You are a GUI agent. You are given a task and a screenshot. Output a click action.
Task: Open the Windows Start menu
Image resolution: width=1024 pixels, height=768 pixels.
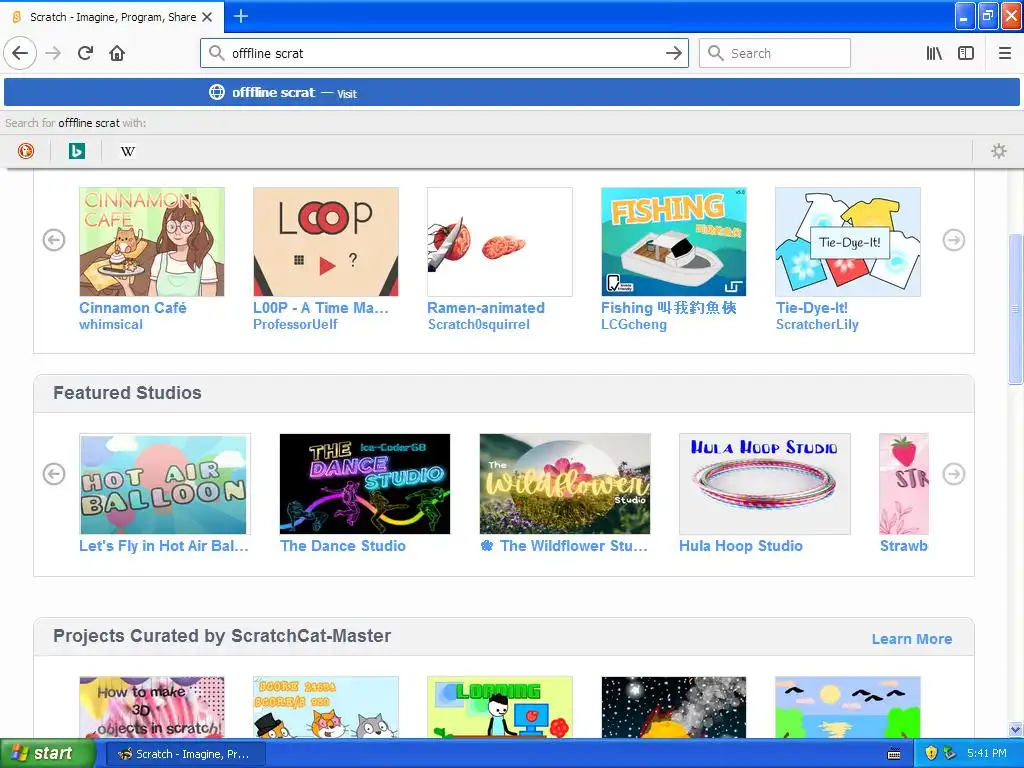tap(47, 754)
